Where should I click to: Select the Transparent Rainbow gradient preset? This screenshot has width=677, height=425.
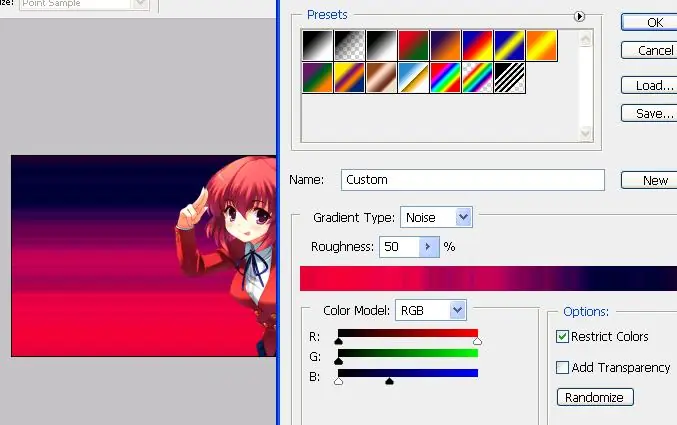[477, 77]
